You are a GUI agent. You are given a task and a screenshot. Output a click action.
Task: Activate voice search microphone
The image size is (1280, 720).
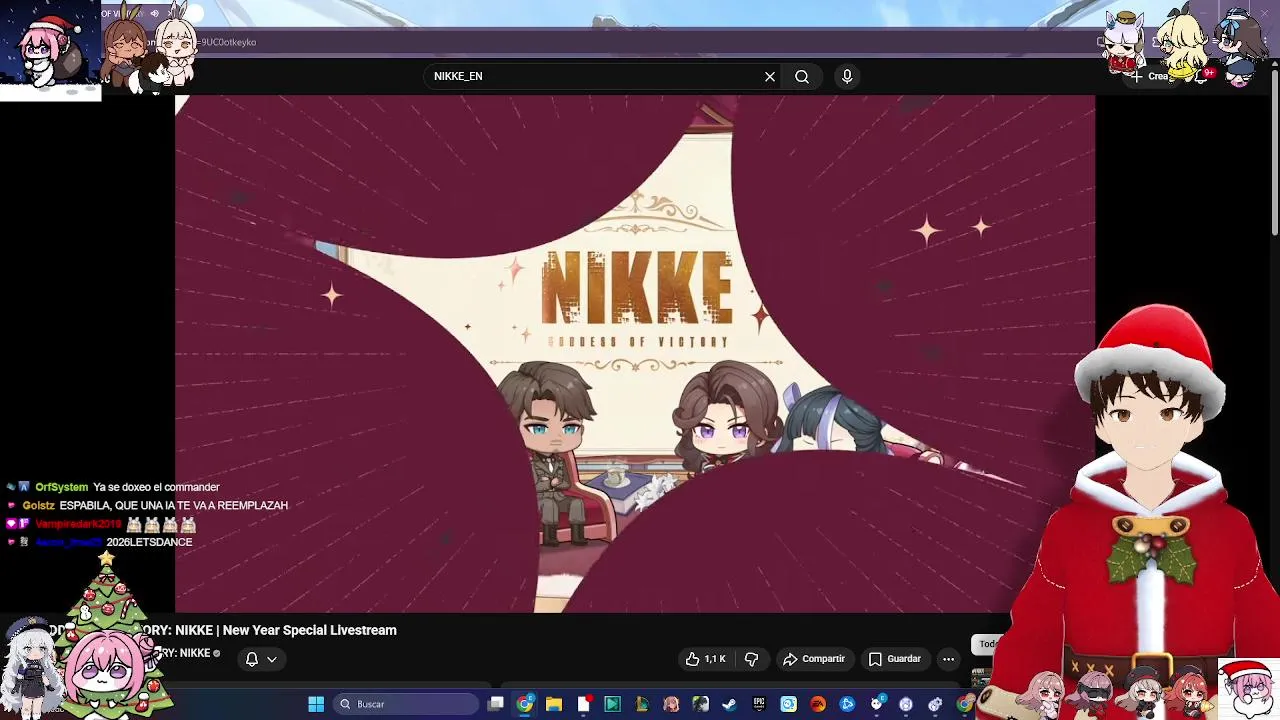click(847, 76)
